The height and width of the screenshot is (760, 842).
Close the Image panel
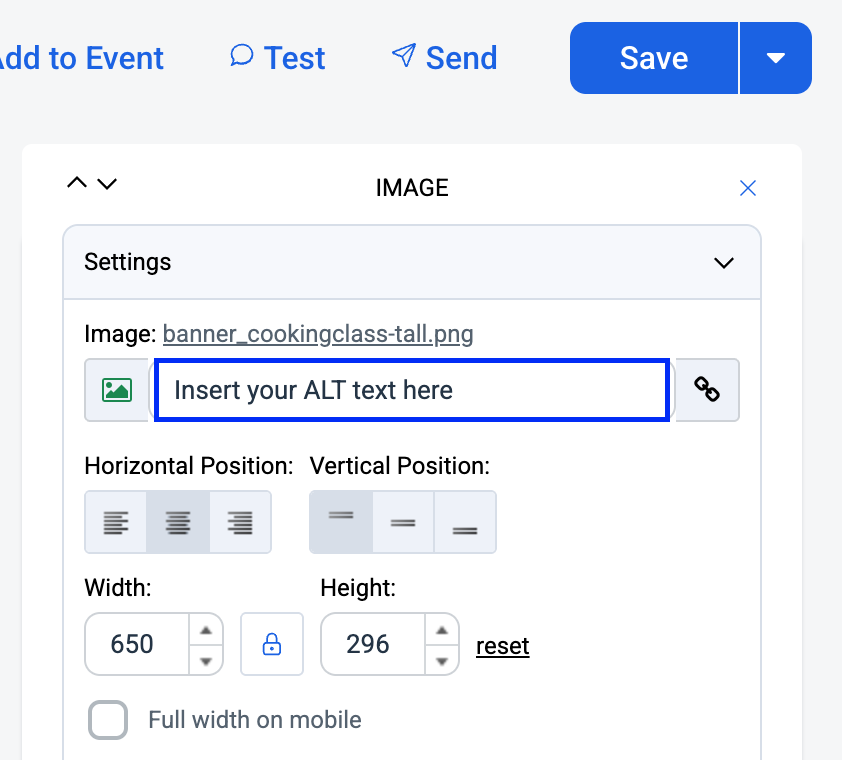(747, 188)
